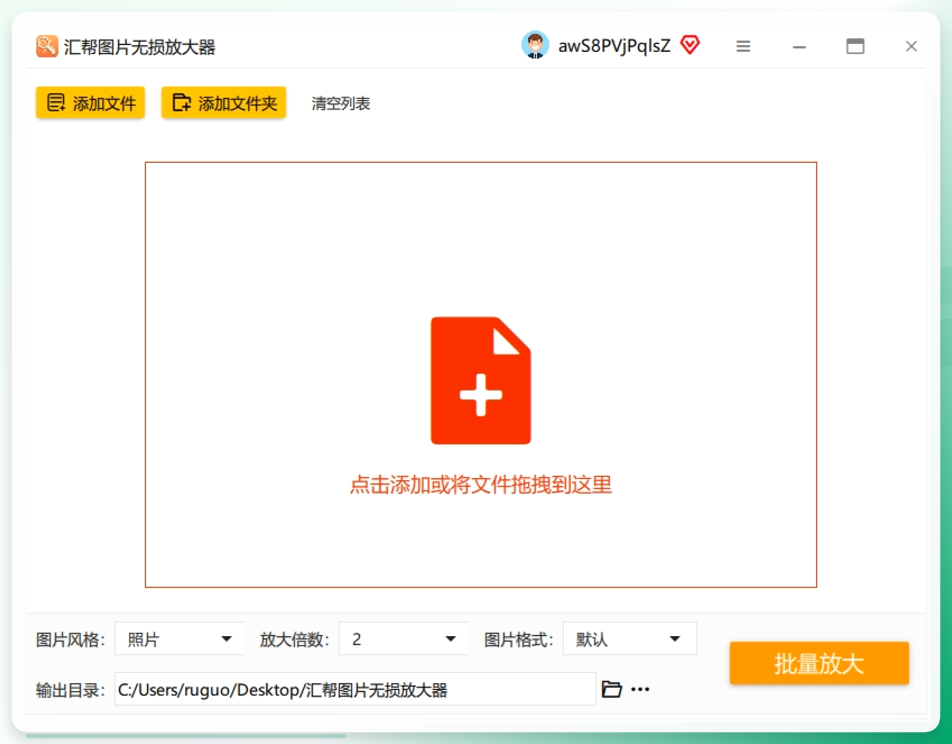952x744 pixels.
Task: Open the 放大倍数 dropdown showing 2
Action: click(x=403, y=638)
